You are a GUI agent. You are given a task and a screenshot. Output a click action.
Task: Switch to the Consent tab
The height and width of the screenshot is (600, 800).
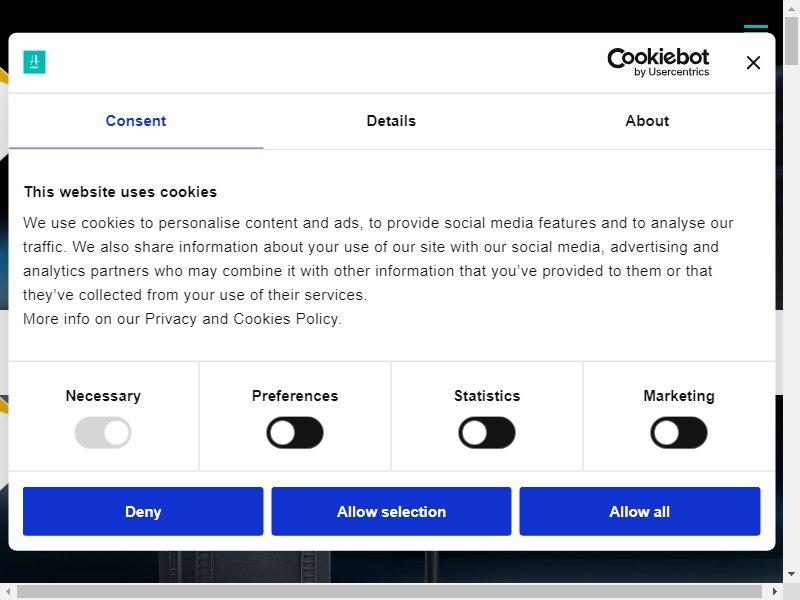[136, 121]
